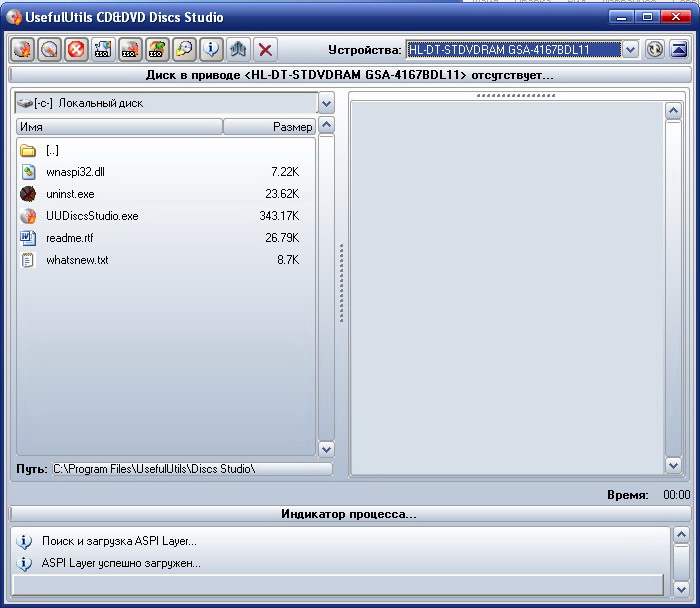Click the disc status message bar
This screenshot has height=608, width=700.
pyautogui.click(x=350, y=75)
